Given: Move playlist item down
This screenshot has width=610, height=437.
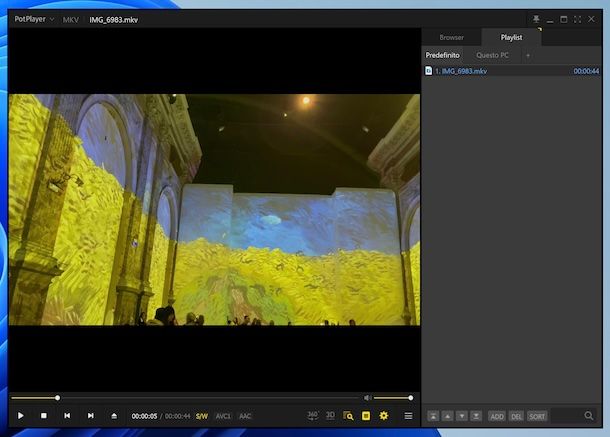Looking at the screenshot, I should (x=462, y=416).
